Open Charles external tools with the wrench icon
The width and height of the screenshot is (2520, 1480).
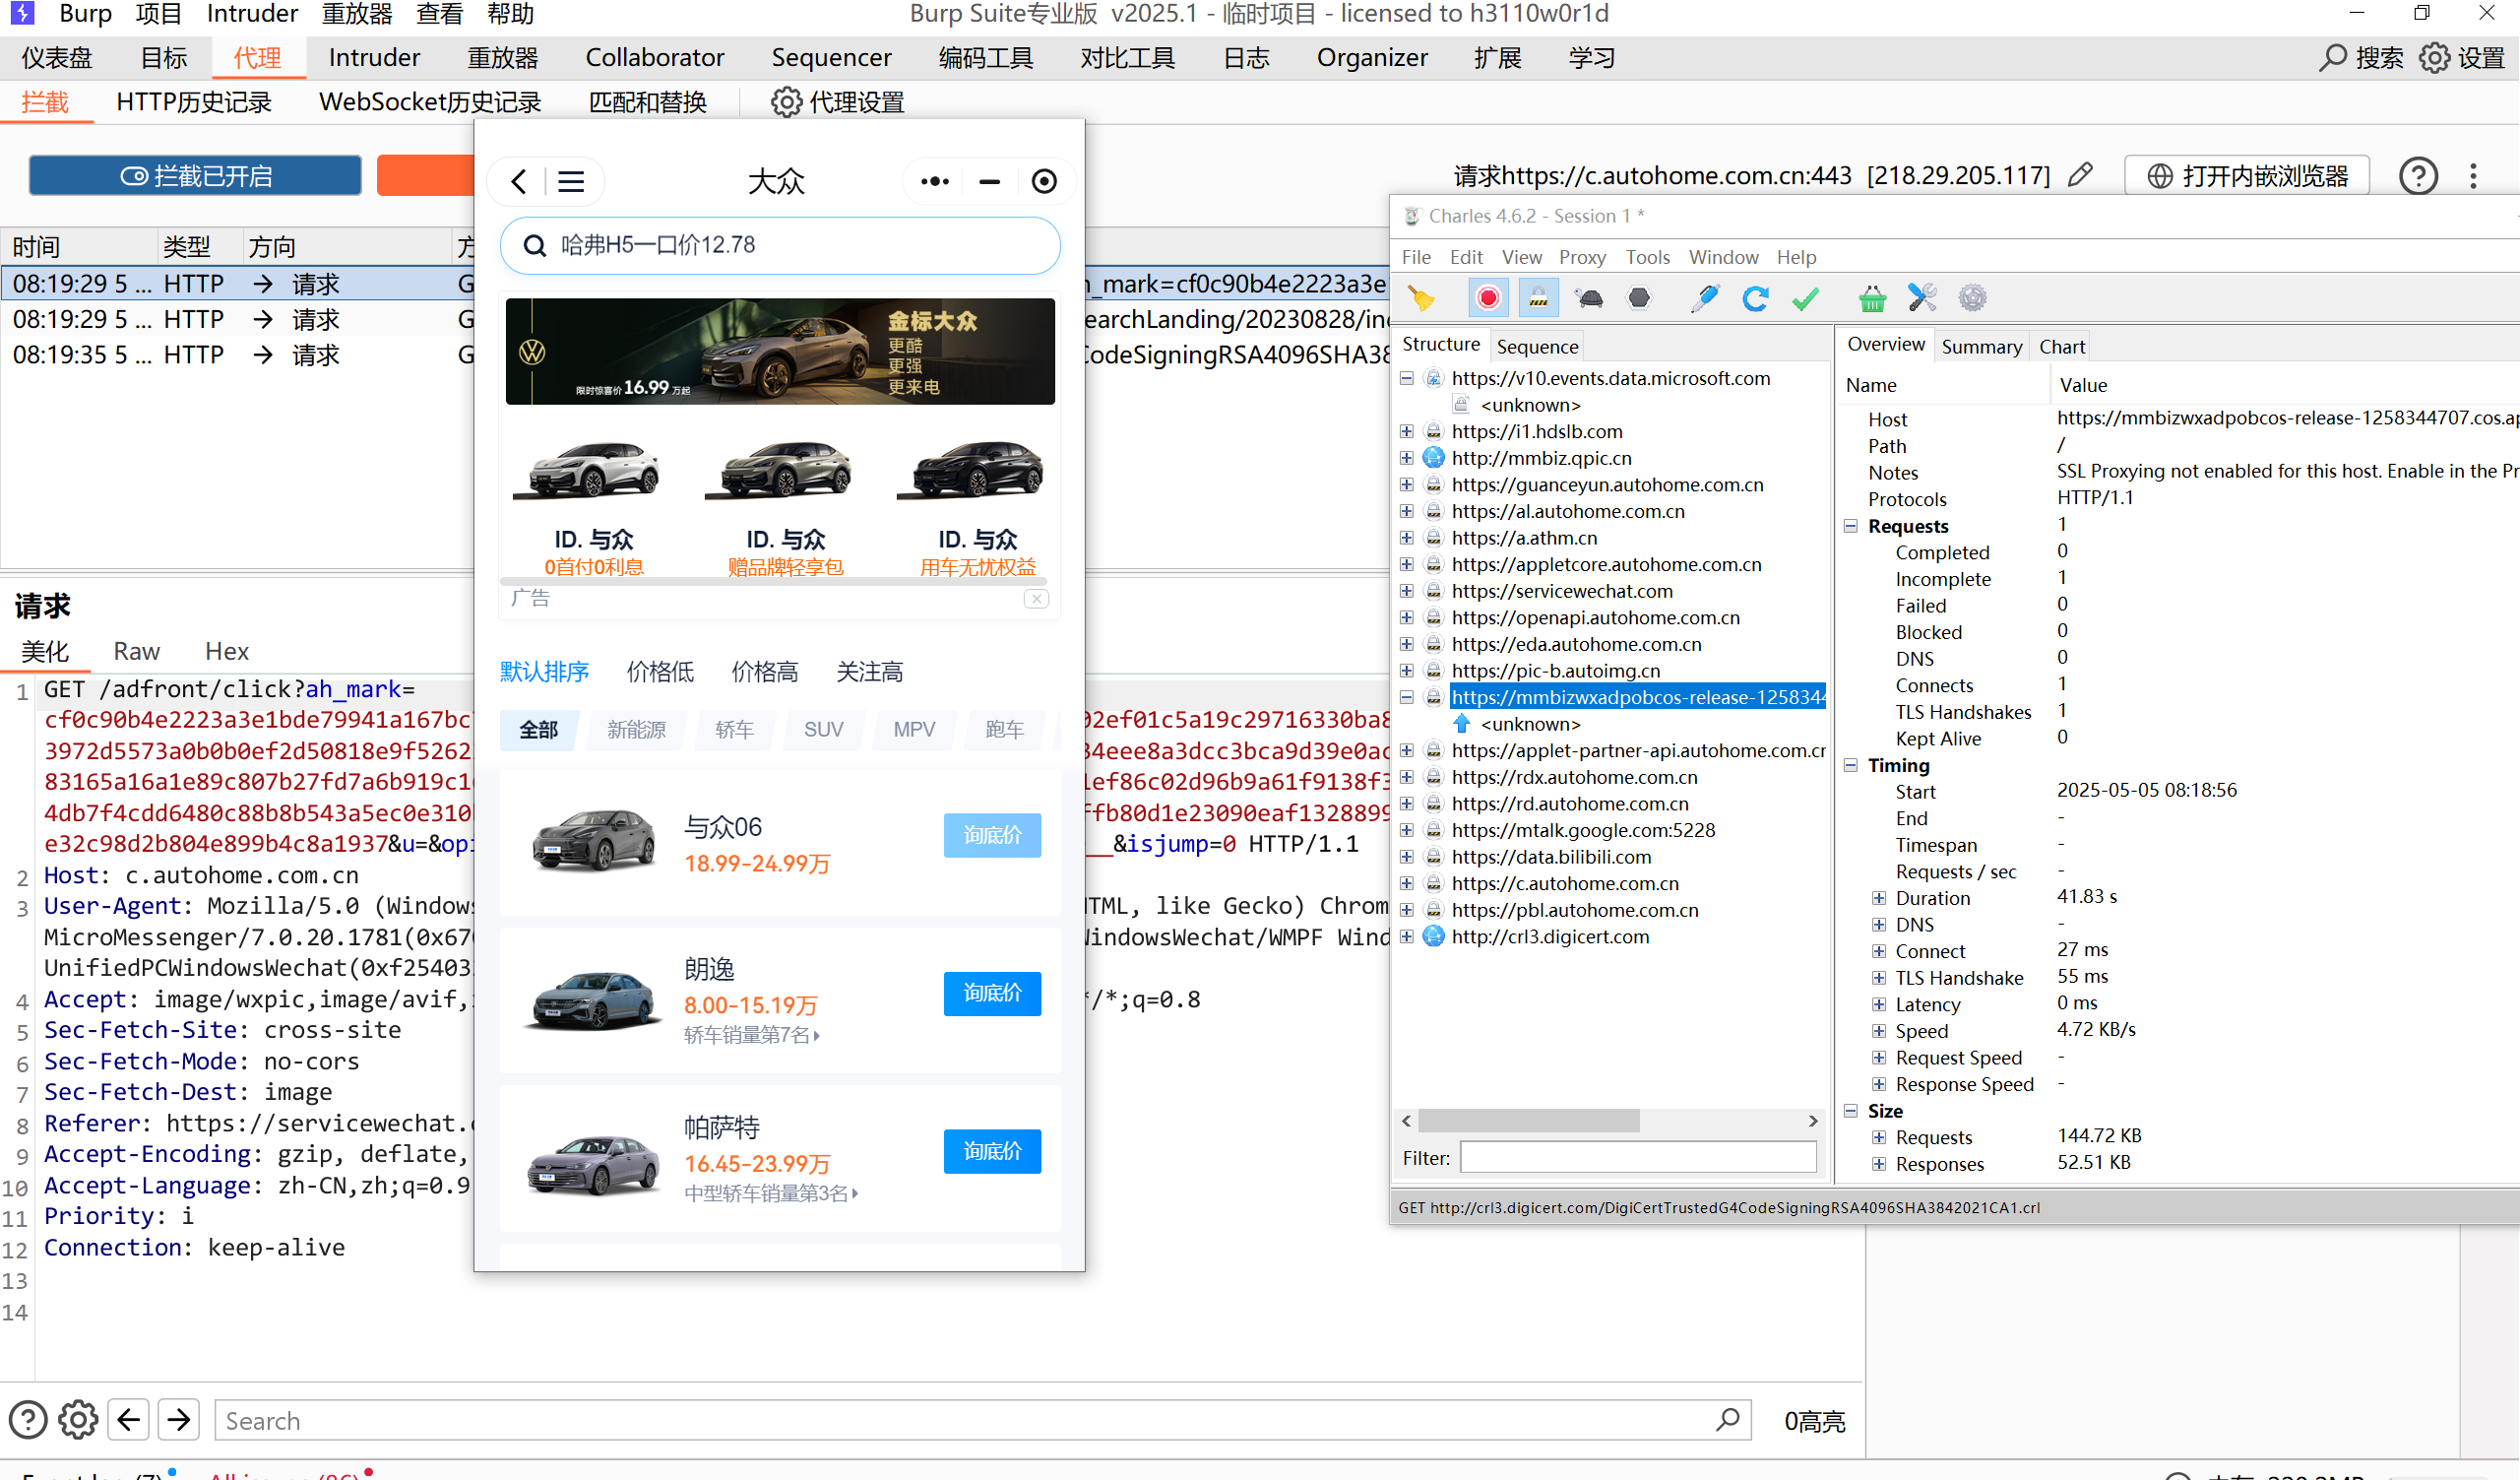point(1921,297)
